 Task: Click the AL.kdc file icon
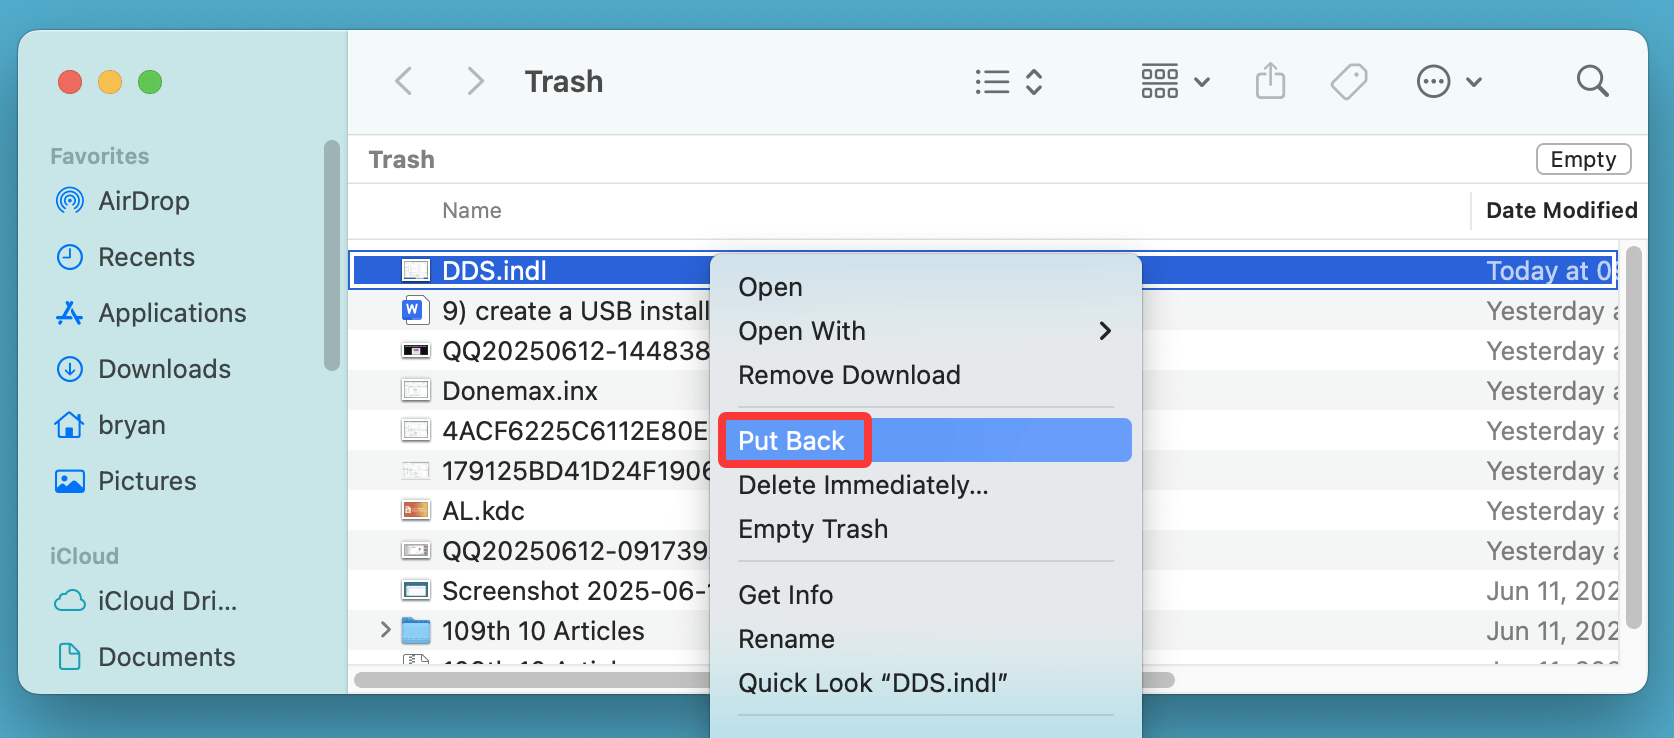click(415, 511)
